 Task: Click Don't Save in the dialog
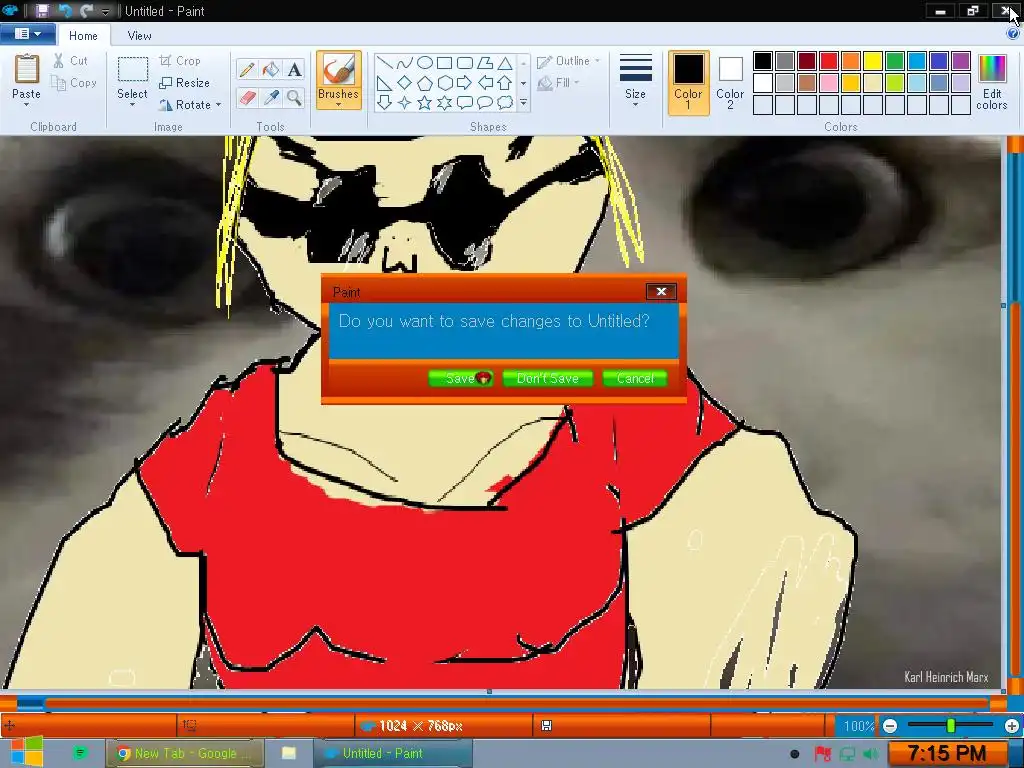pos(548,378)
